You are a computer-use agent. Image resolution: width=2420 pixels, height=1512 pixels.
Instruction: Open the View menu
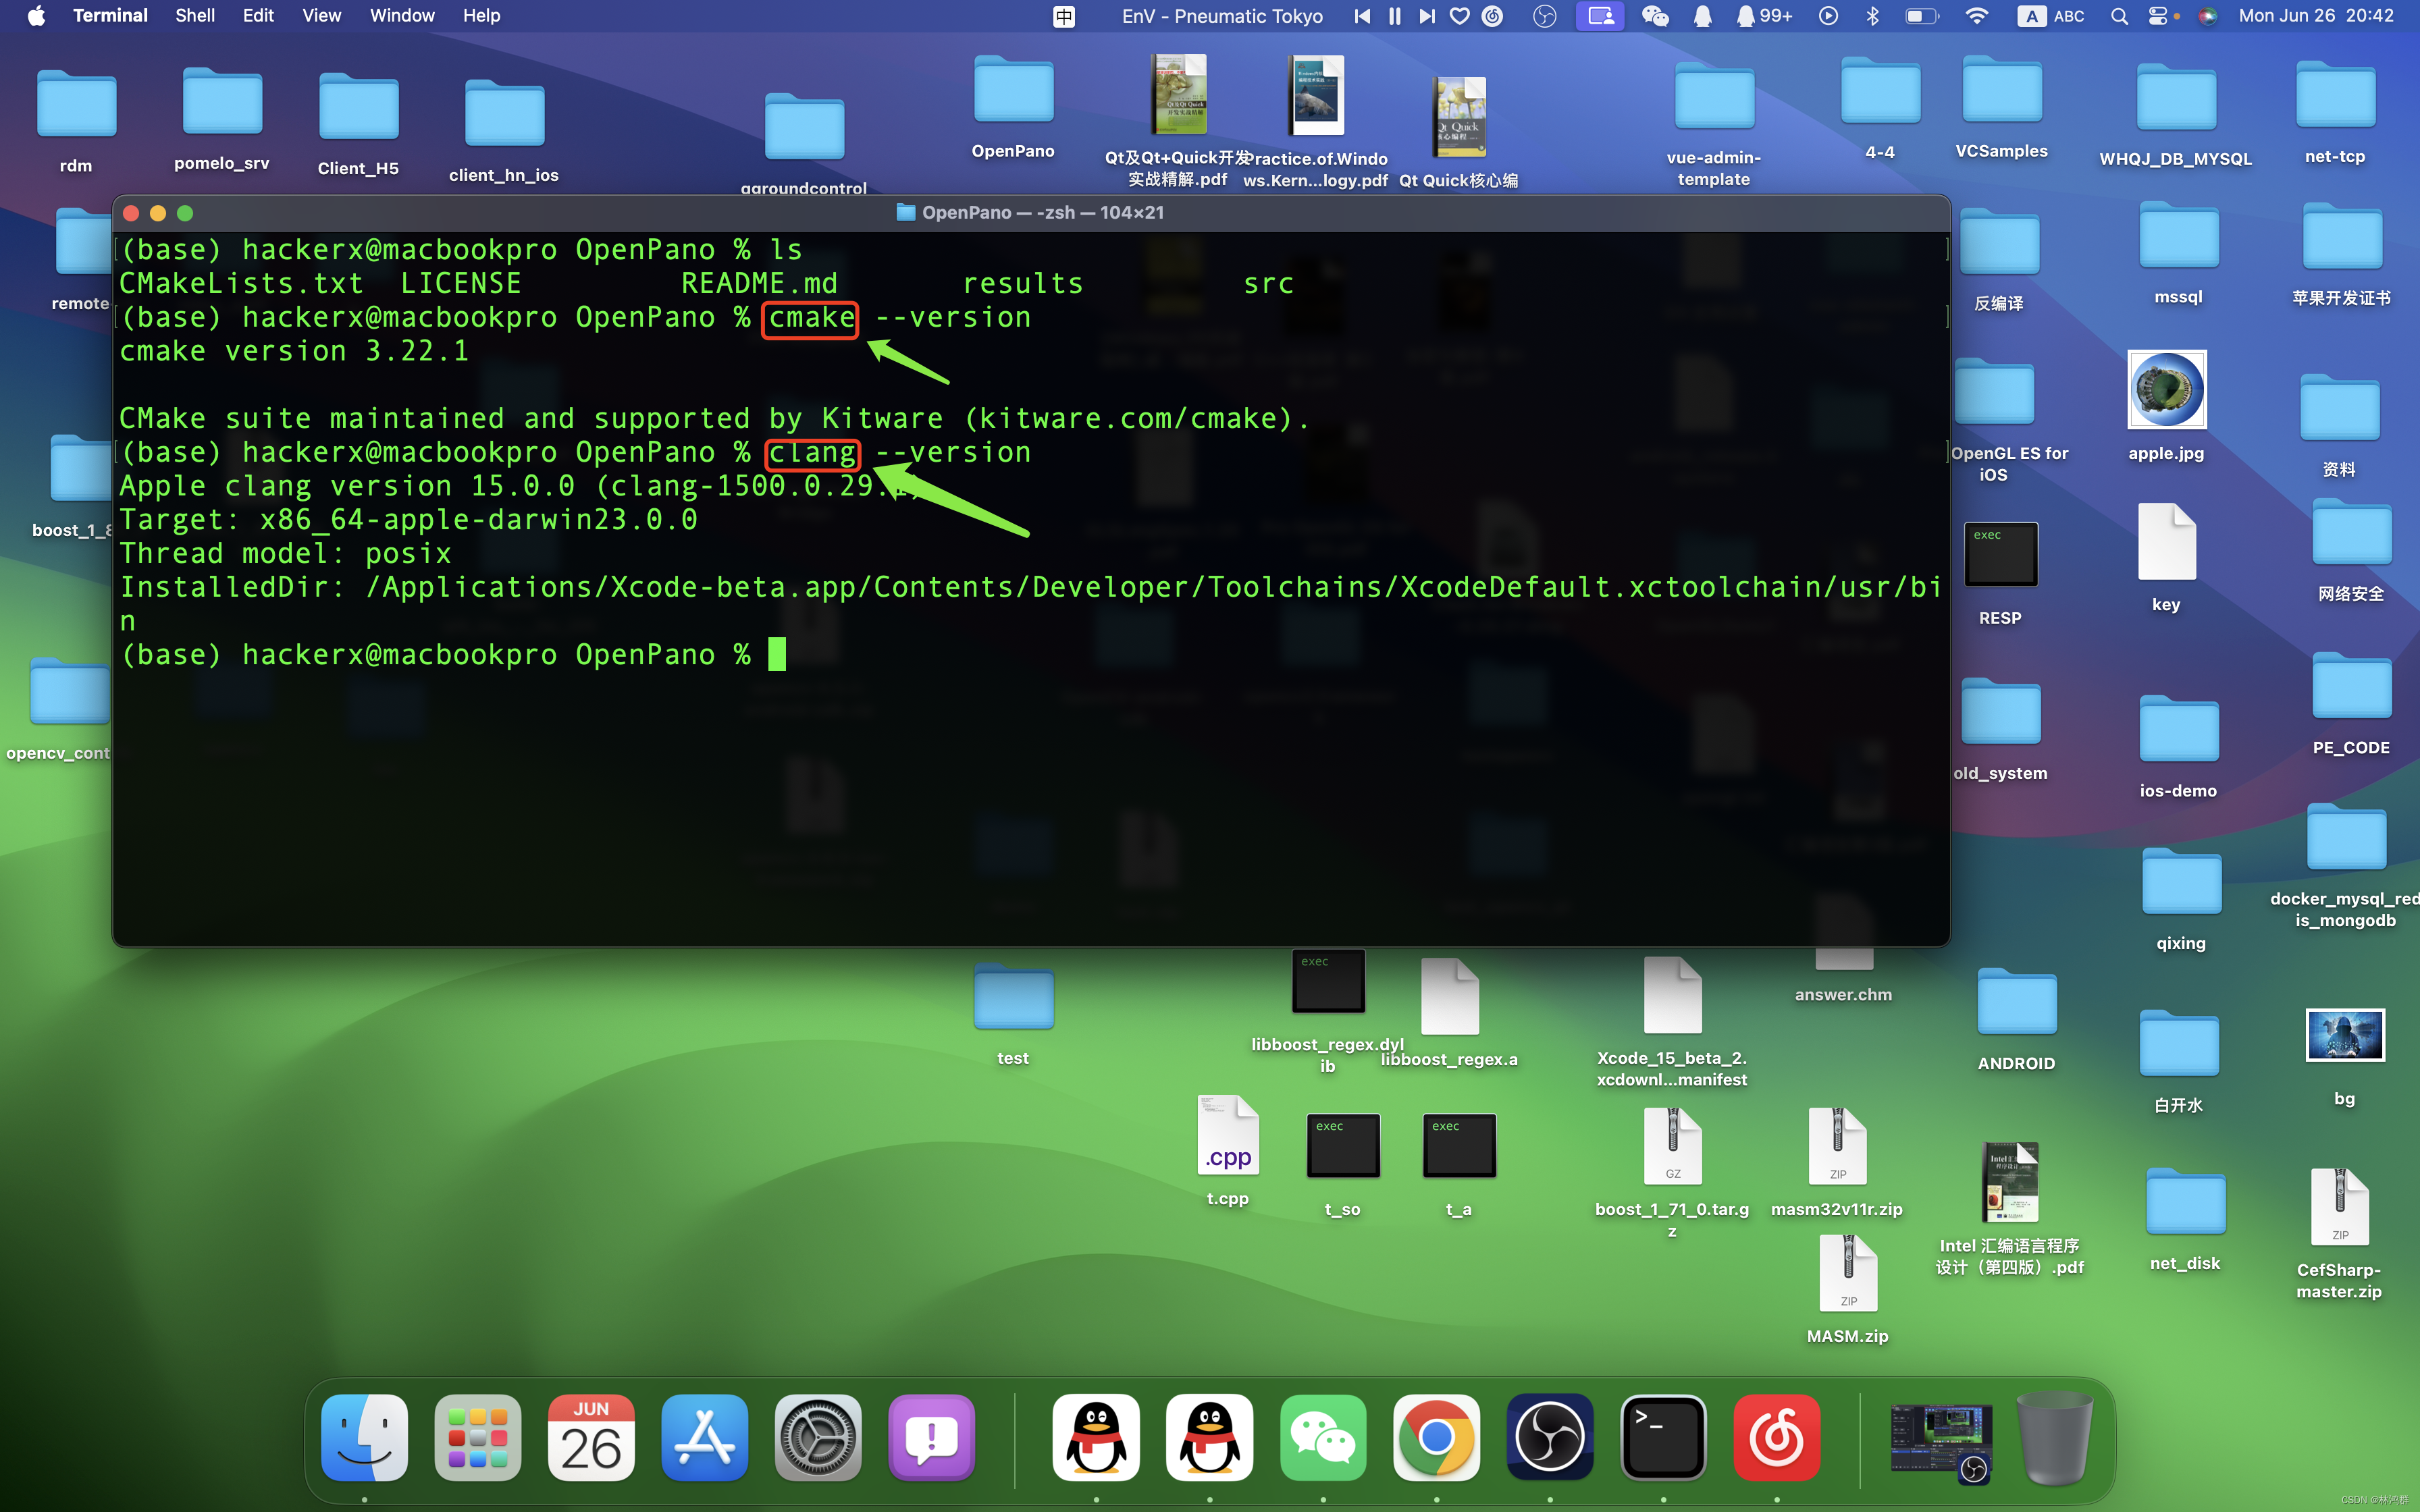(321, 16)
